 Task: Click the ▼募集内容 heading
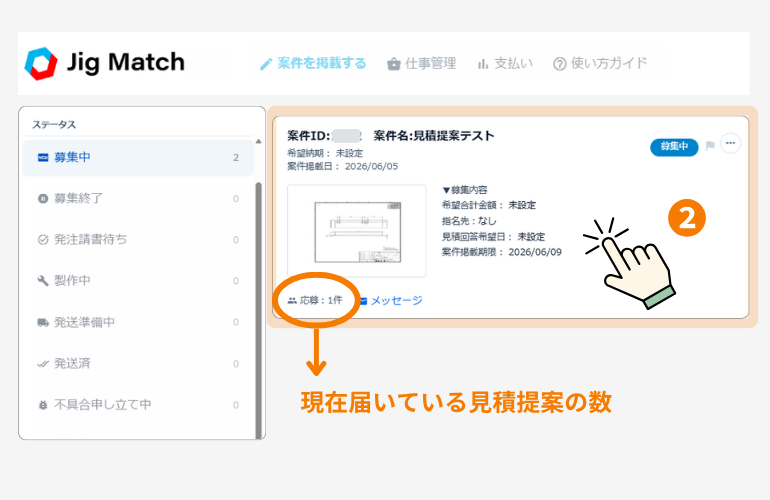[x=465, y=190]
